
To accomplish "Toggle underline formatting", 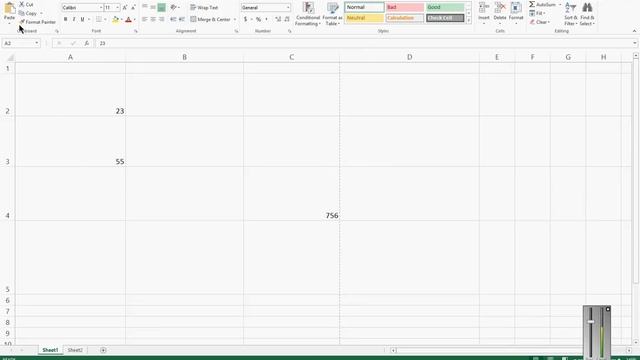I will (x=82, y=19).
